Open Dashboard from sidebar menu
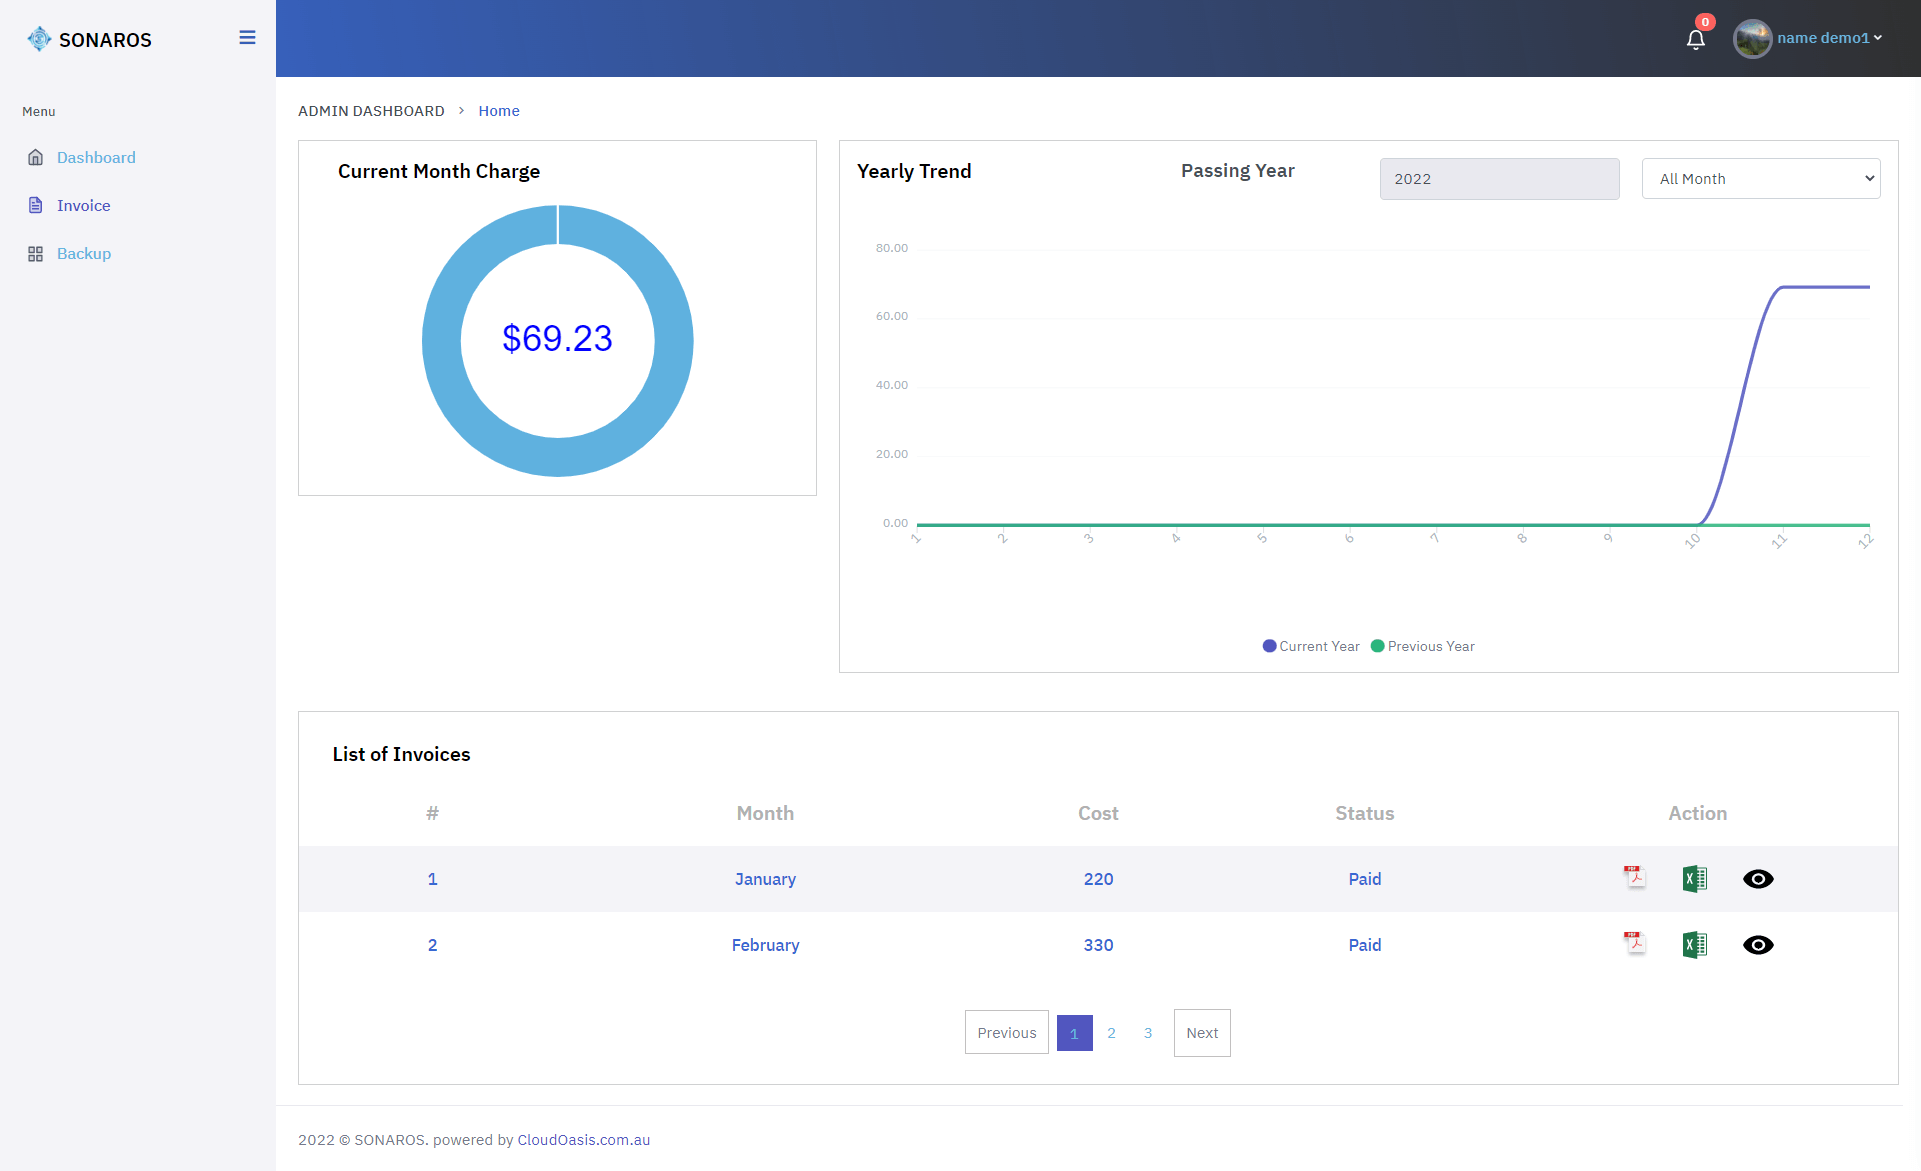Screen dimensions: 1921x1171 [96, 158]
